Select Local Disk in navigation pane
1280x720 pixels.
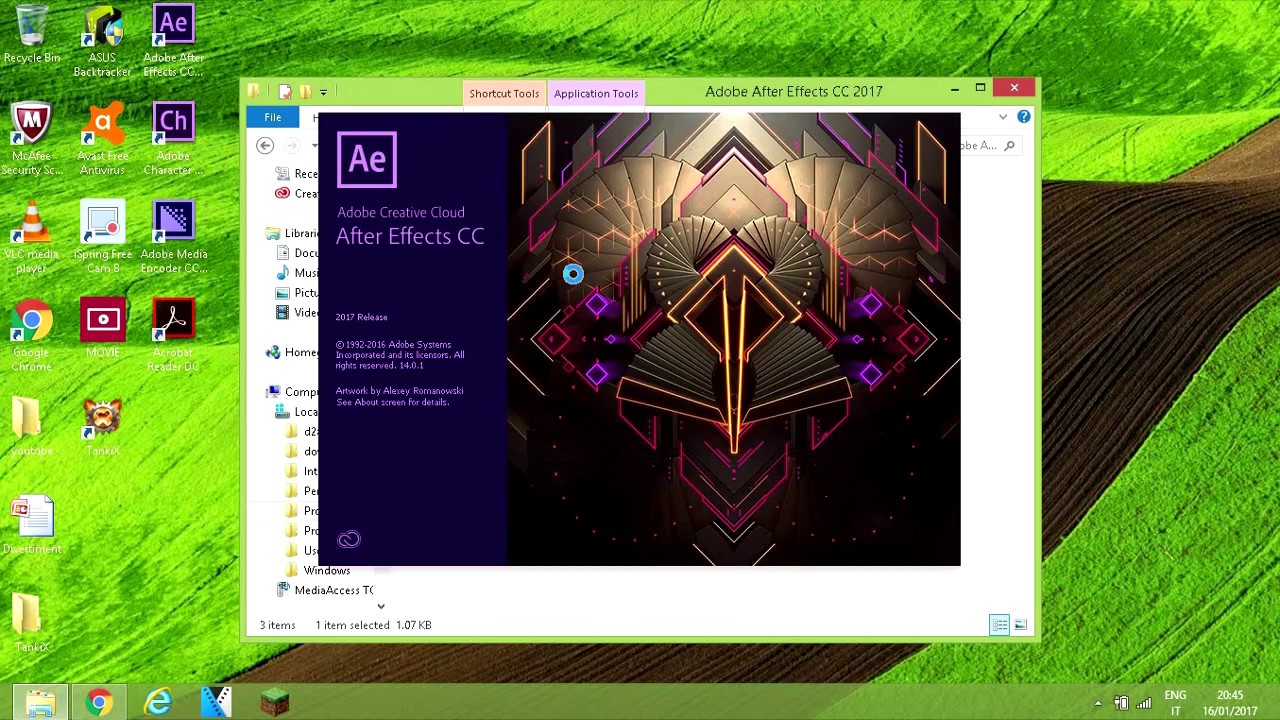(297, 412)
